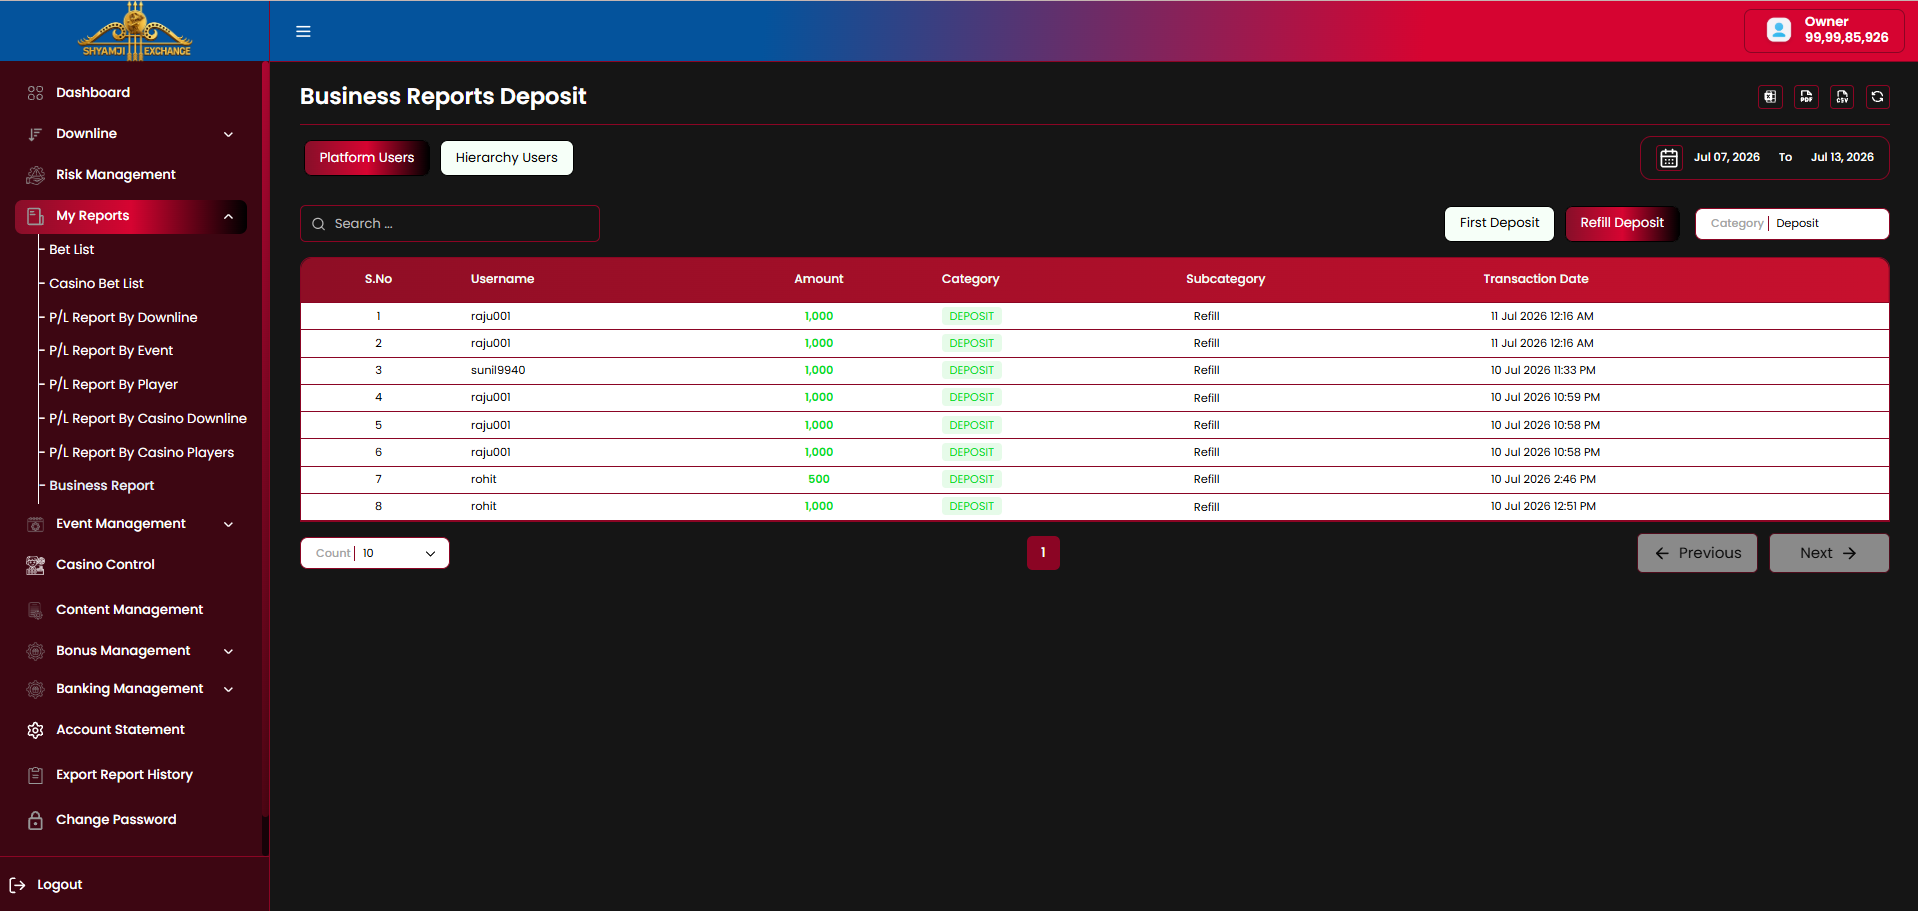Click transaction date 10 Jul 2026 11:33 PM

[1542, 371]
